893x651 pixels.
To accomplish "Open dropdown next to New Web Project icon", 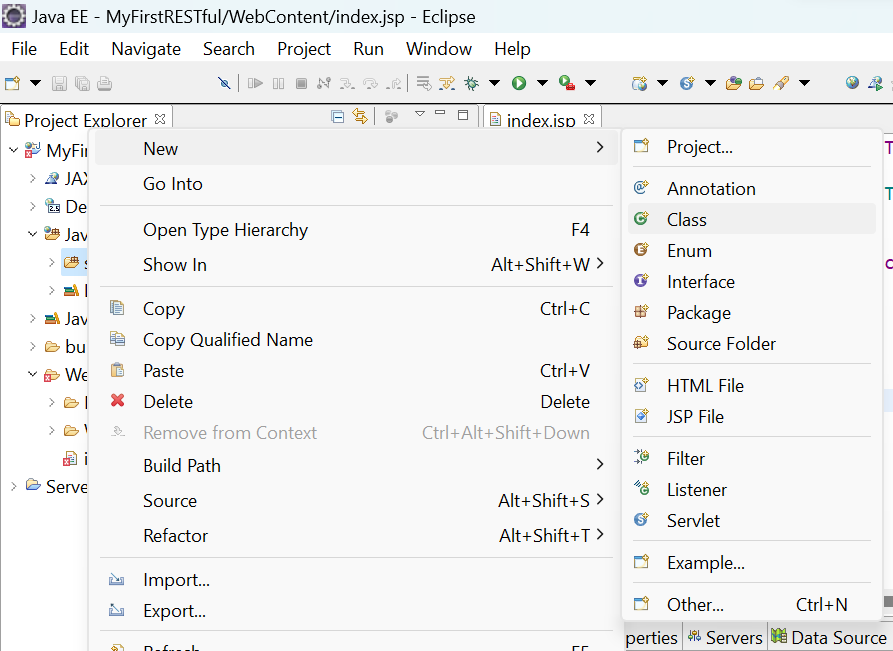I will 662,83.
